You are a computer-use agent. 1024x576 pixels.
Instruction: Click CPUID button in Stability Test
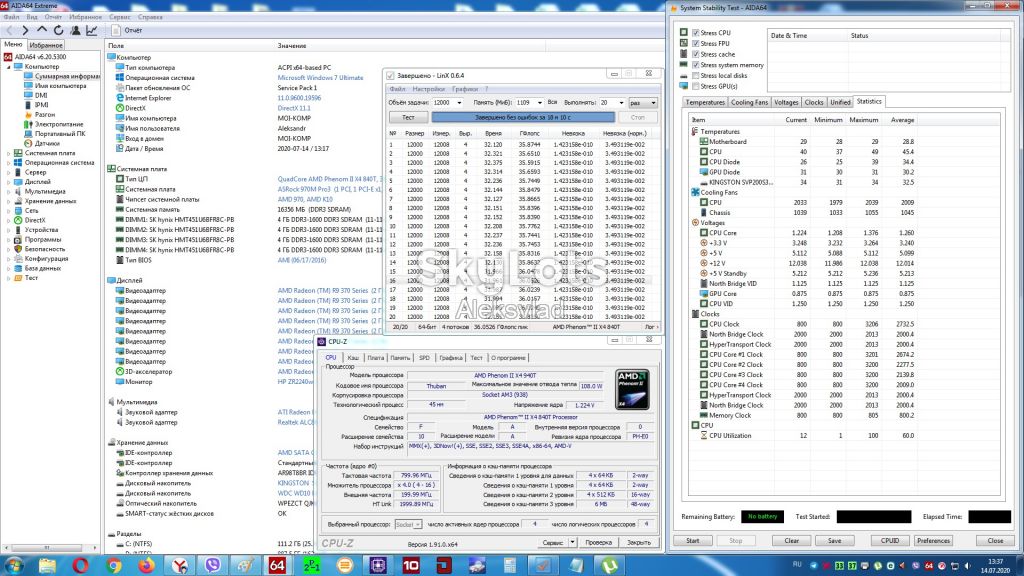pyautogui.click(x=890, y=541)
